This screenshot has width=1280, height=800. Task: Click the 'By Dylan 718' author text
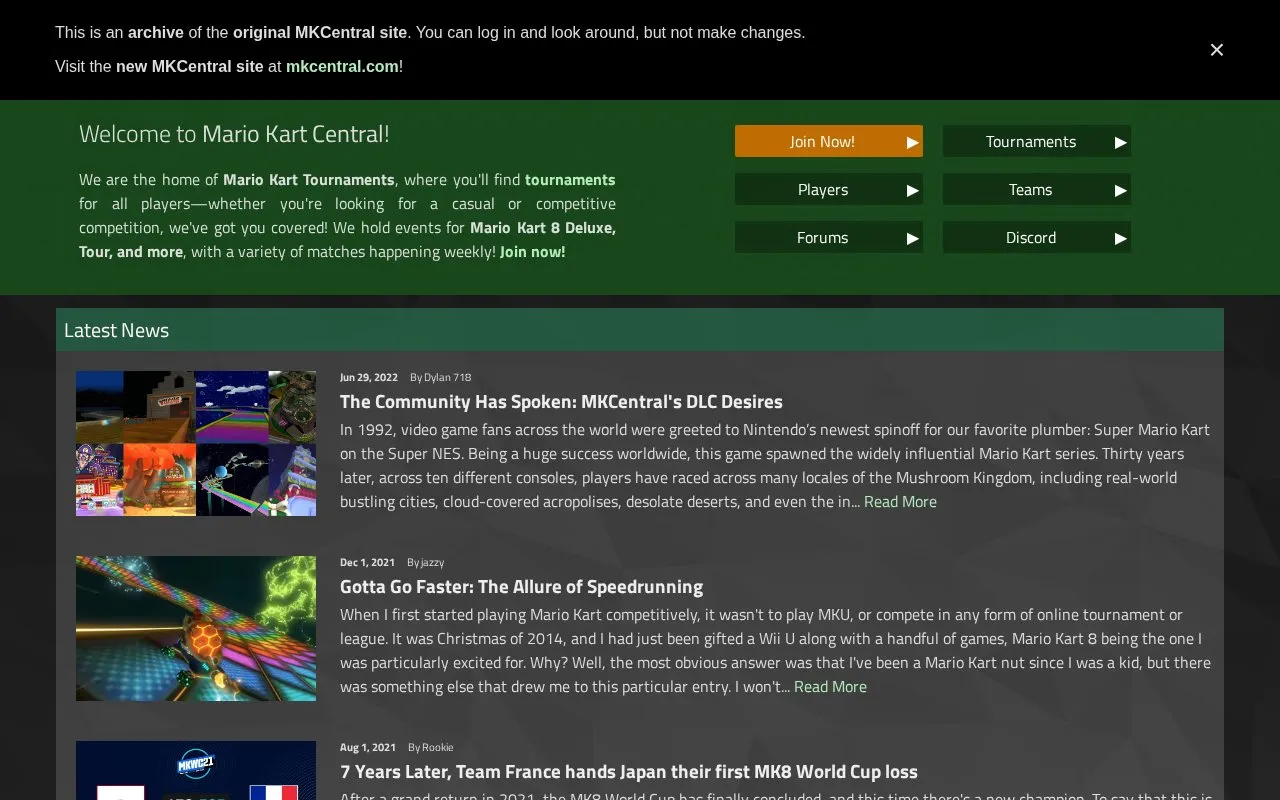click(x=440, y=377)
